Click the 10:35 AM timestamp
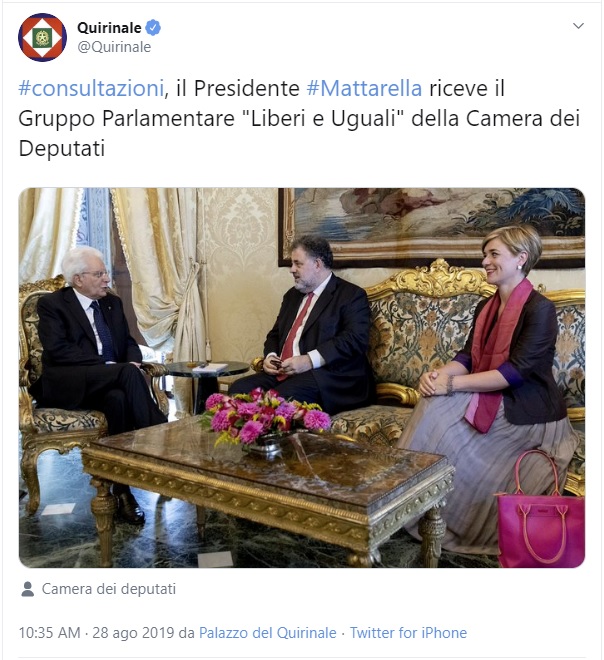This screenshot has width=604, height=660. (49, 633)
